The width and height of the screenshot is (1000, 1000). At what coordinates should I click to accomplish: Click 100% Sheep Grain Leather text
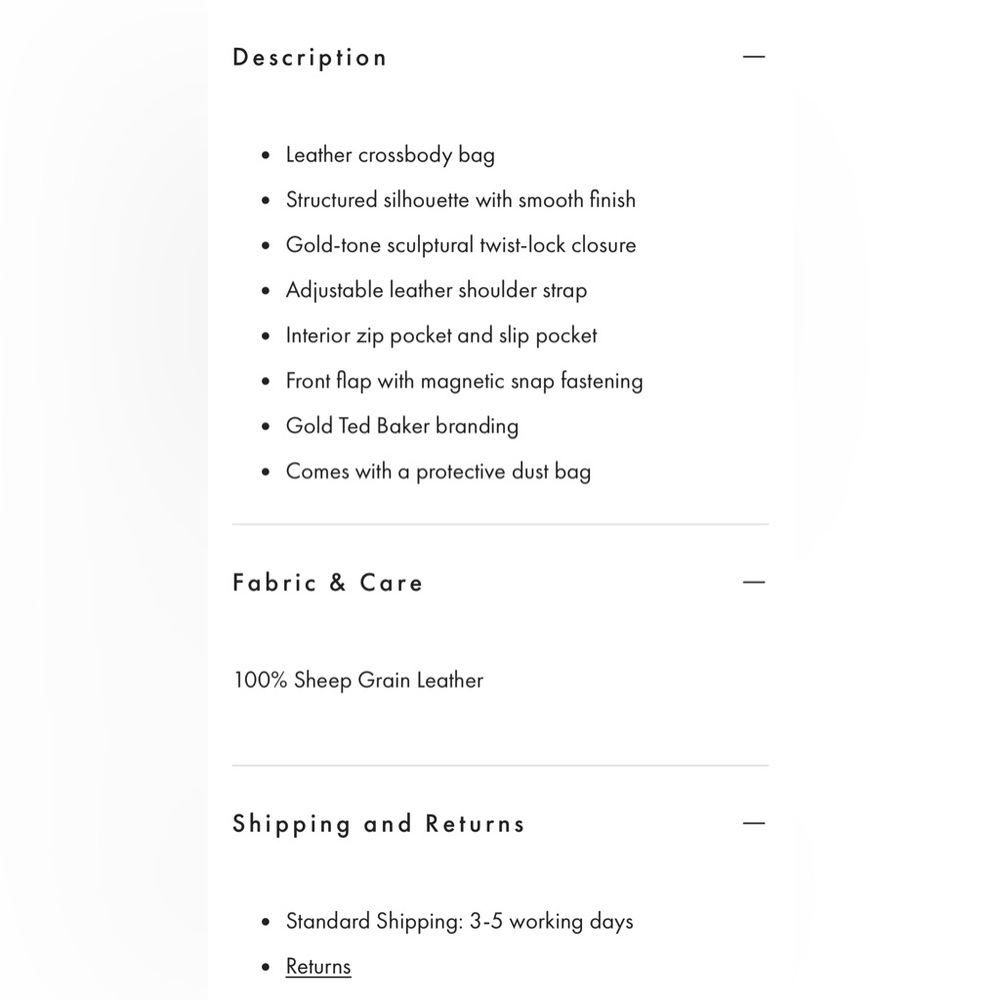(358, 680)
